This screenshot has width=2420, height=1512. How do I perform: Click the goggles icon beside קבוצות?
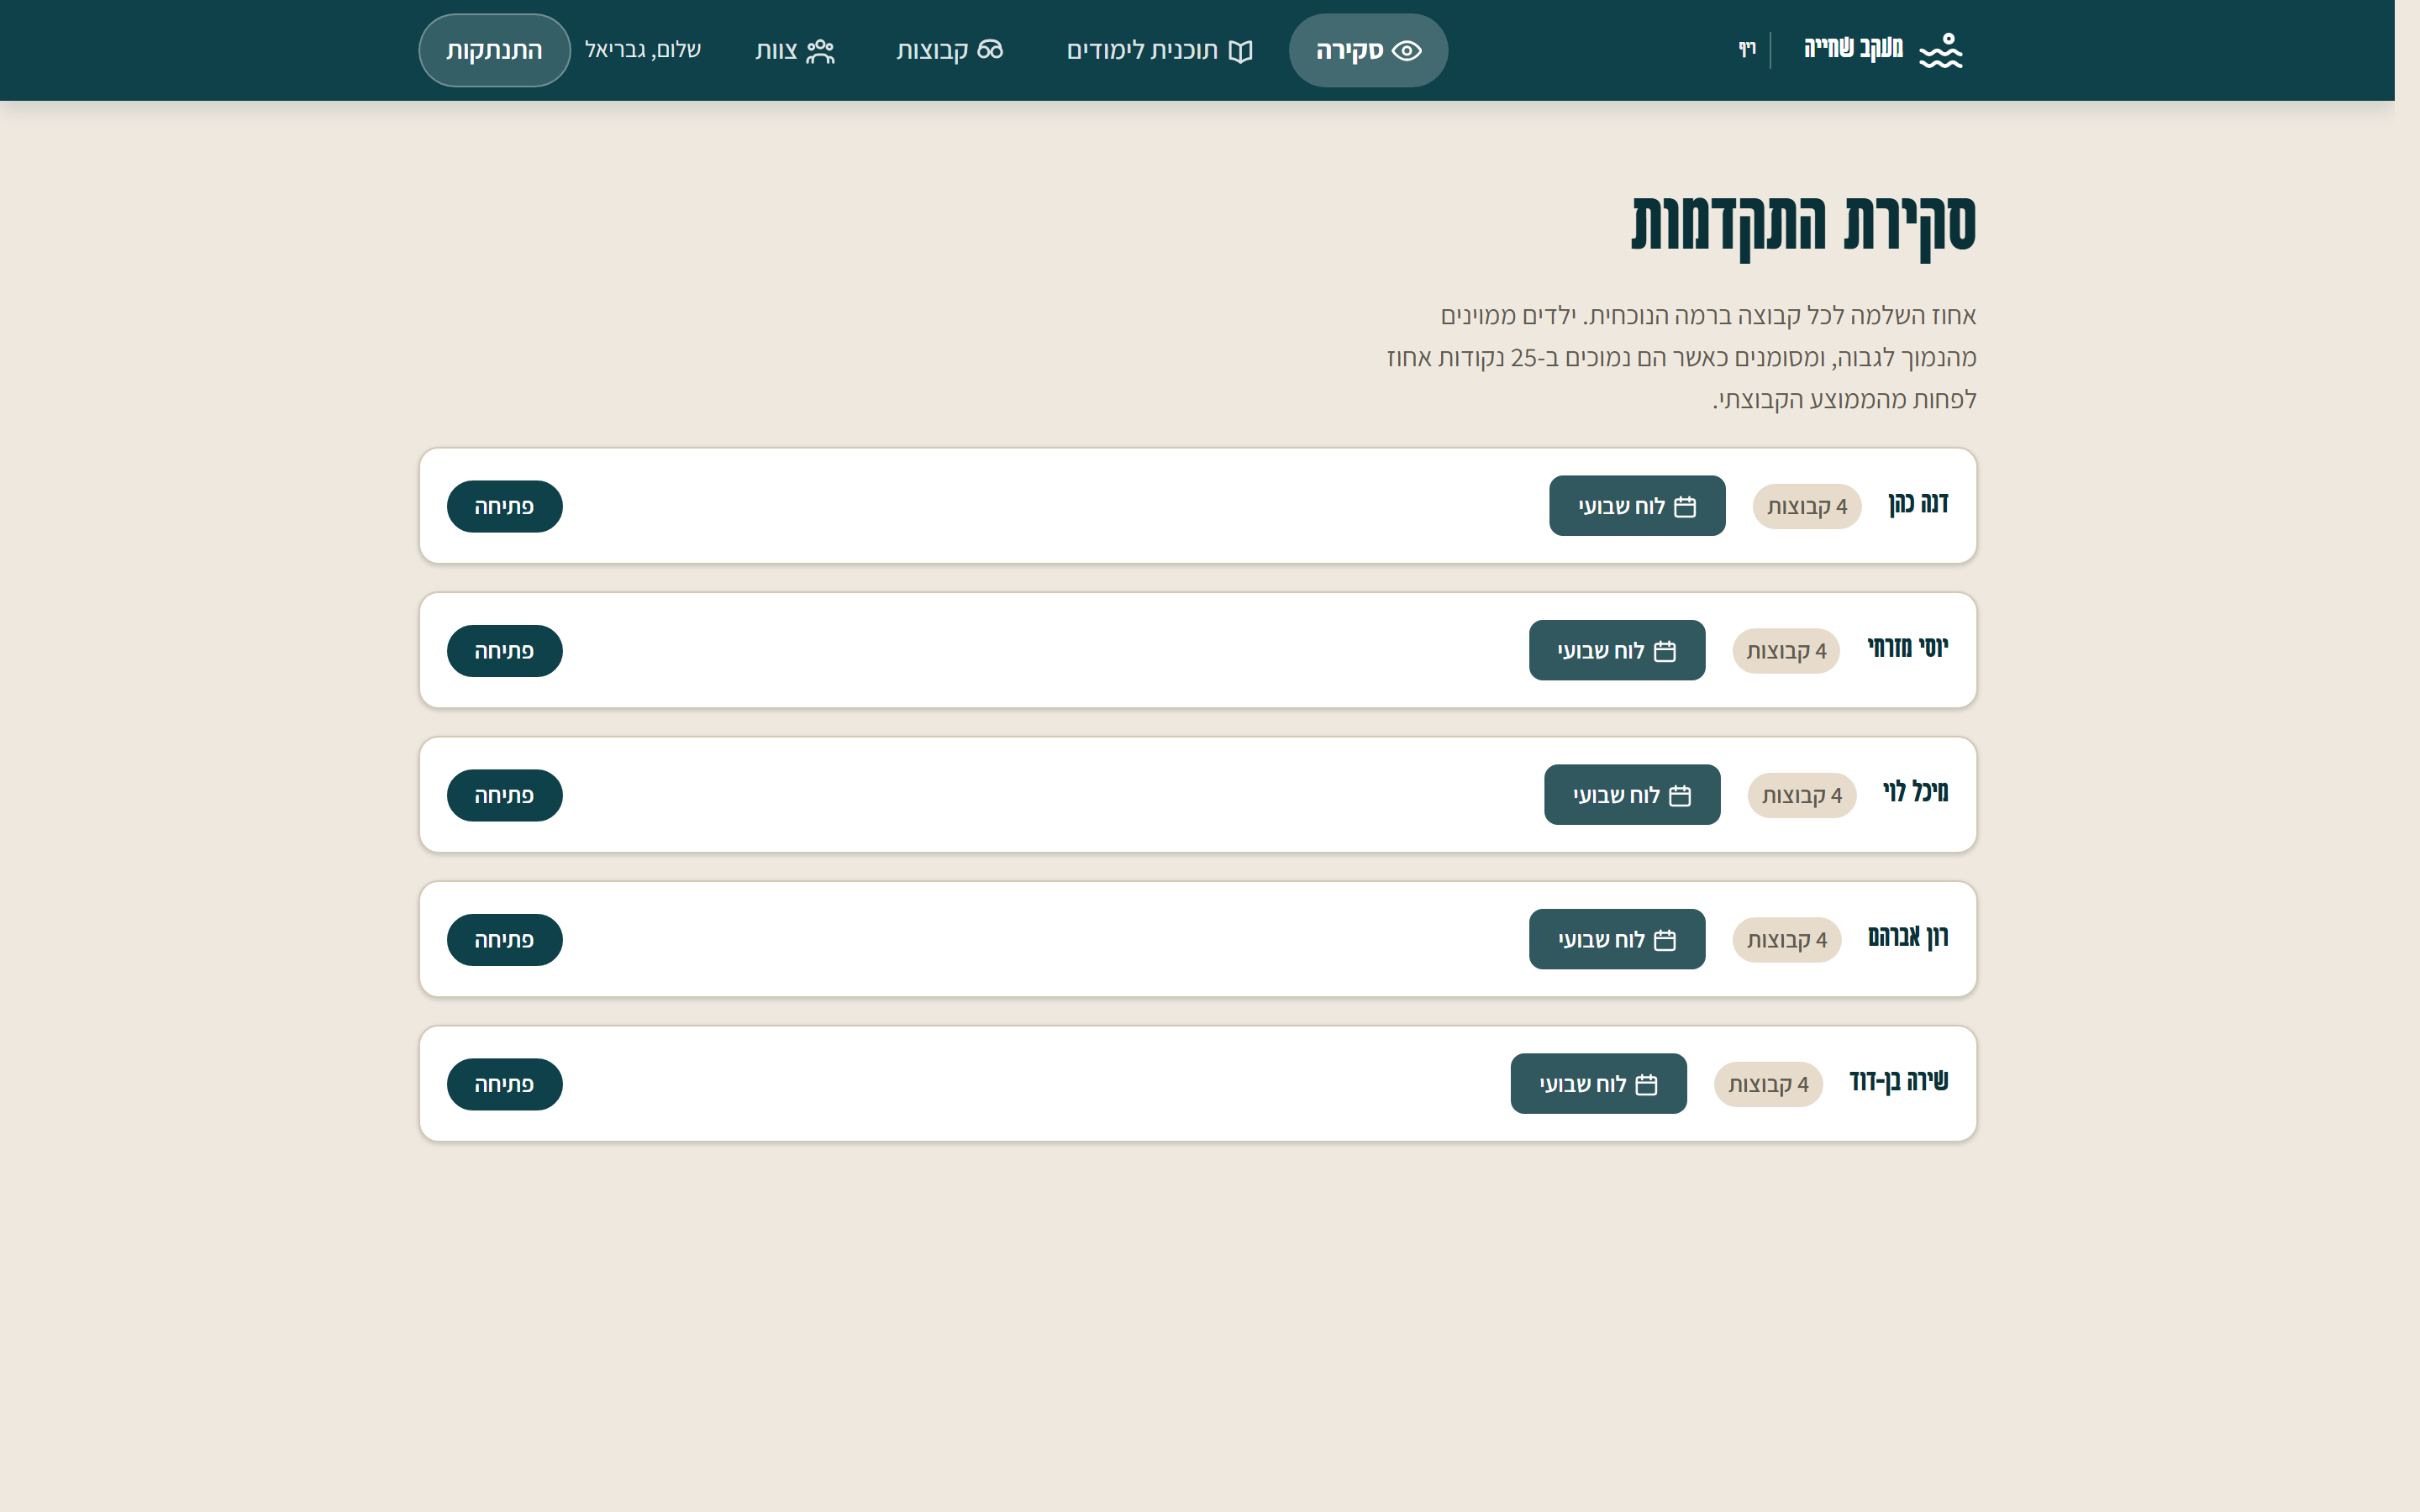(x=990, y=50)
